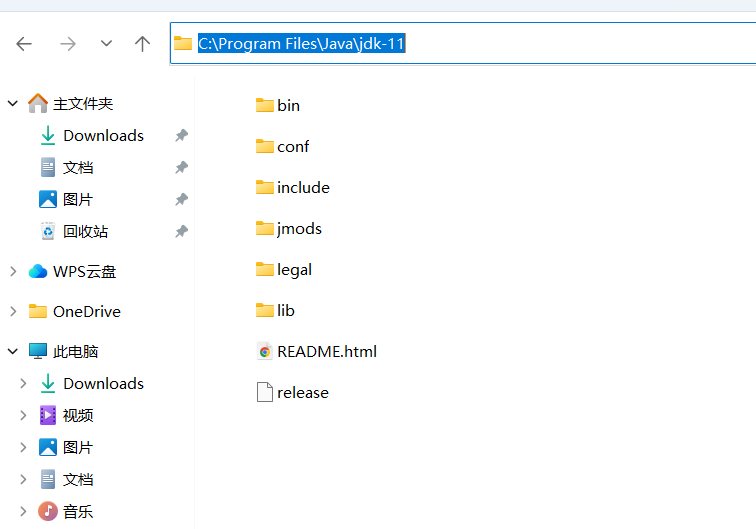Click the jmods folder name
Screen dimensions: 756x529
coord(299,229)
